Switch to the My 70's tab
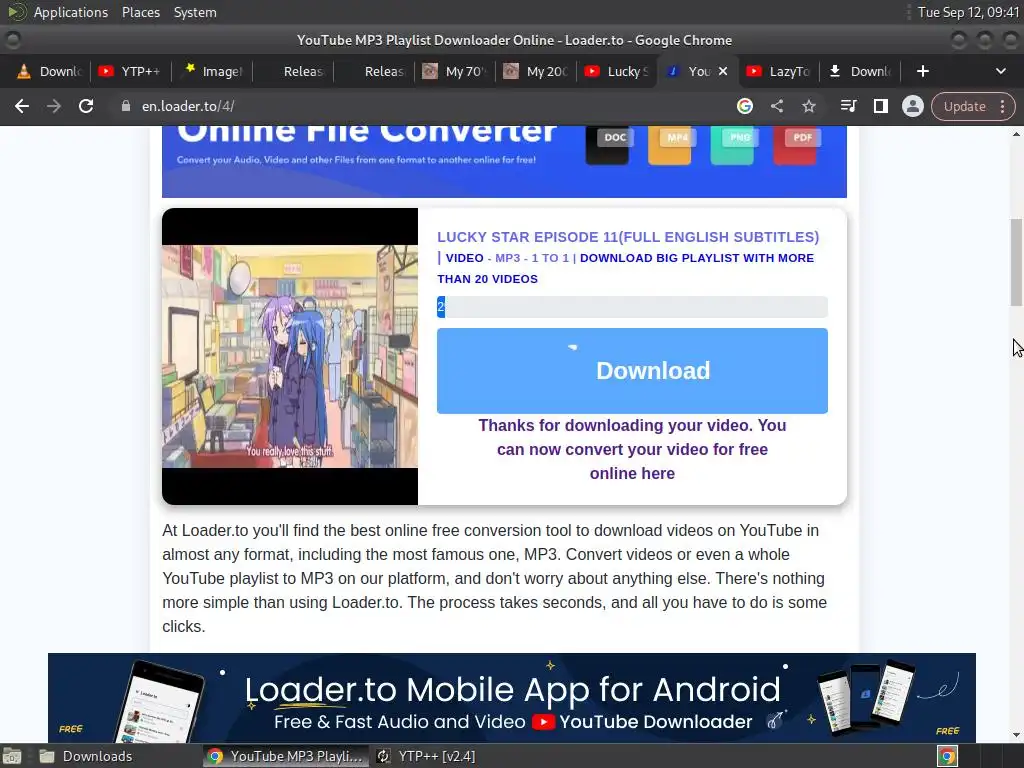Screen dimensions: 1024x768 click(x=455, y=71)
